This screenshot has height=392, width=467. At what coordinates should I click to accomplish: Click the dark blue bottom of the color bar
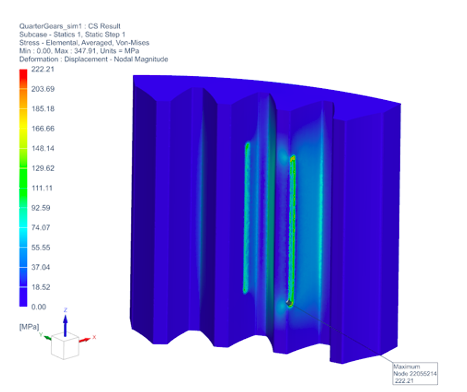(x=23, y=297)
